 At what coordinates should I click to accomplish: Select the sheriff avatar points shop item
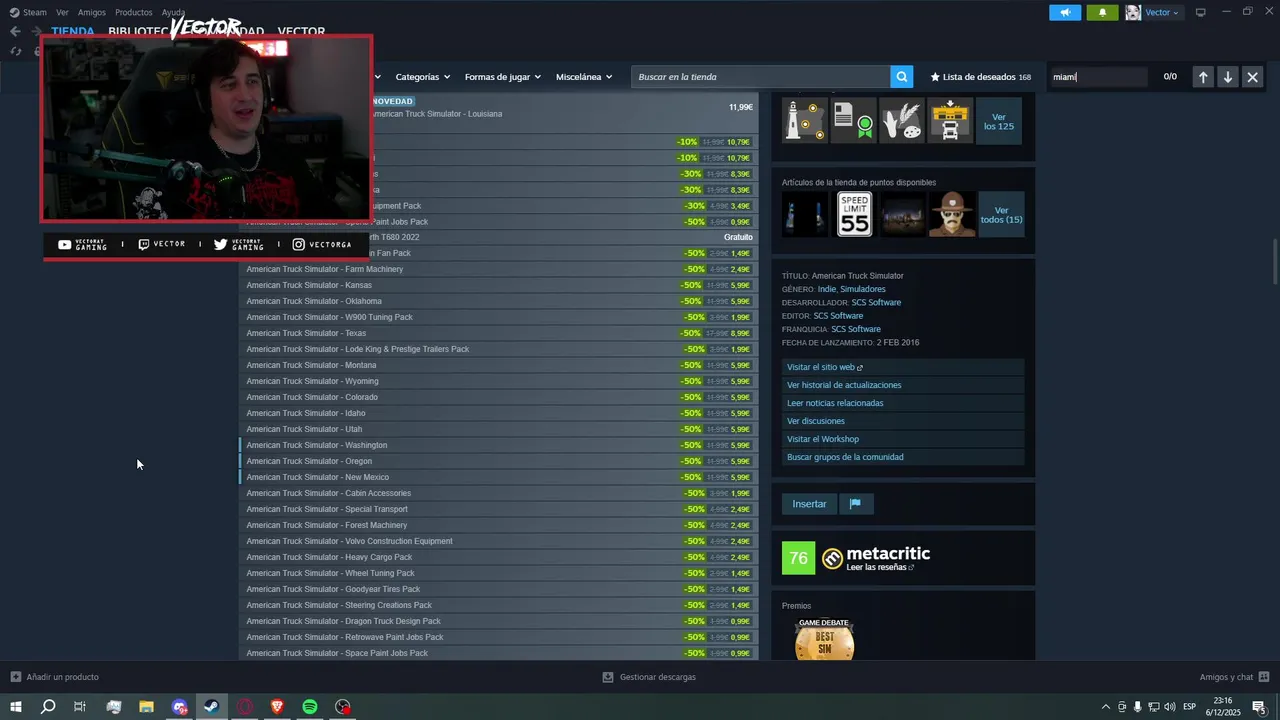951,214
